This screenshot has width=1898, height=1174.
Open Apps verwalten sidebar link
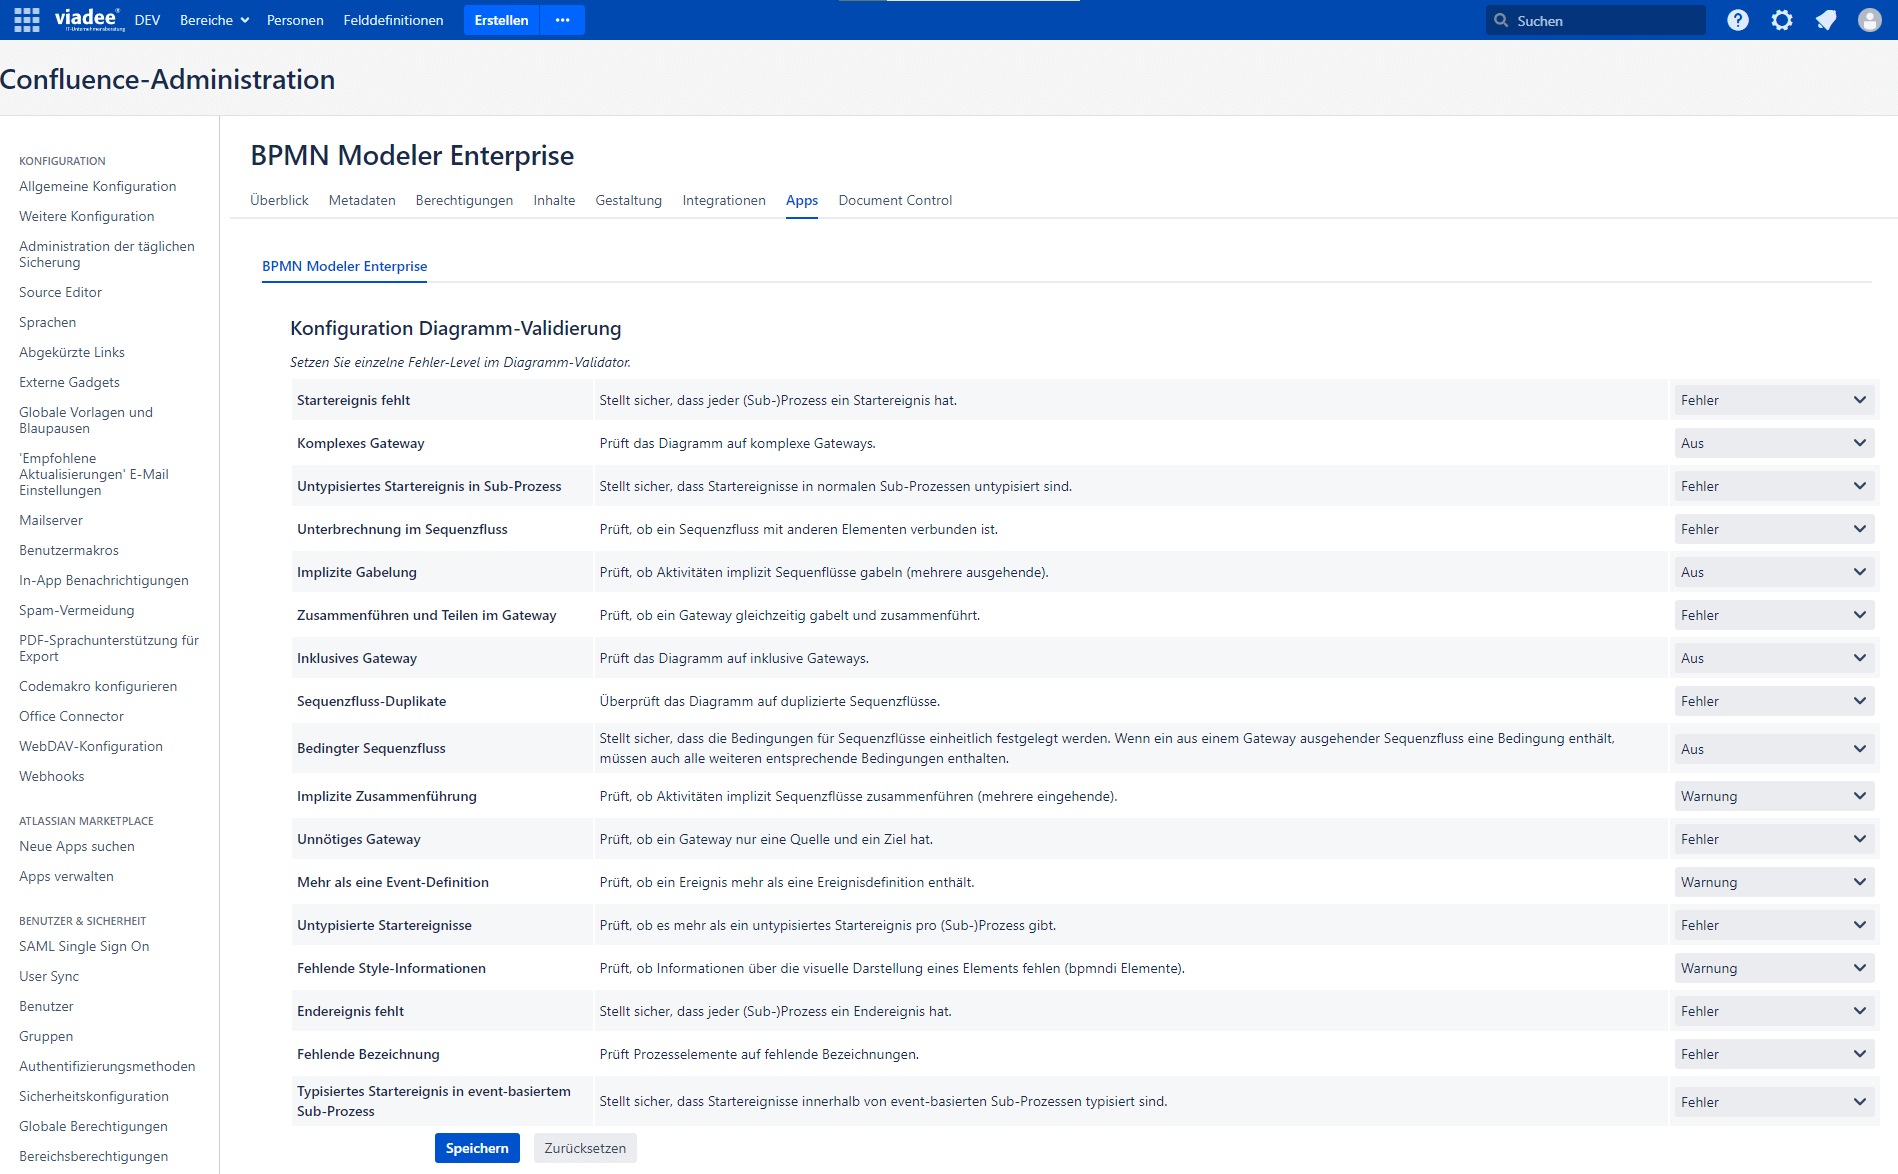(x=66, y=876)
